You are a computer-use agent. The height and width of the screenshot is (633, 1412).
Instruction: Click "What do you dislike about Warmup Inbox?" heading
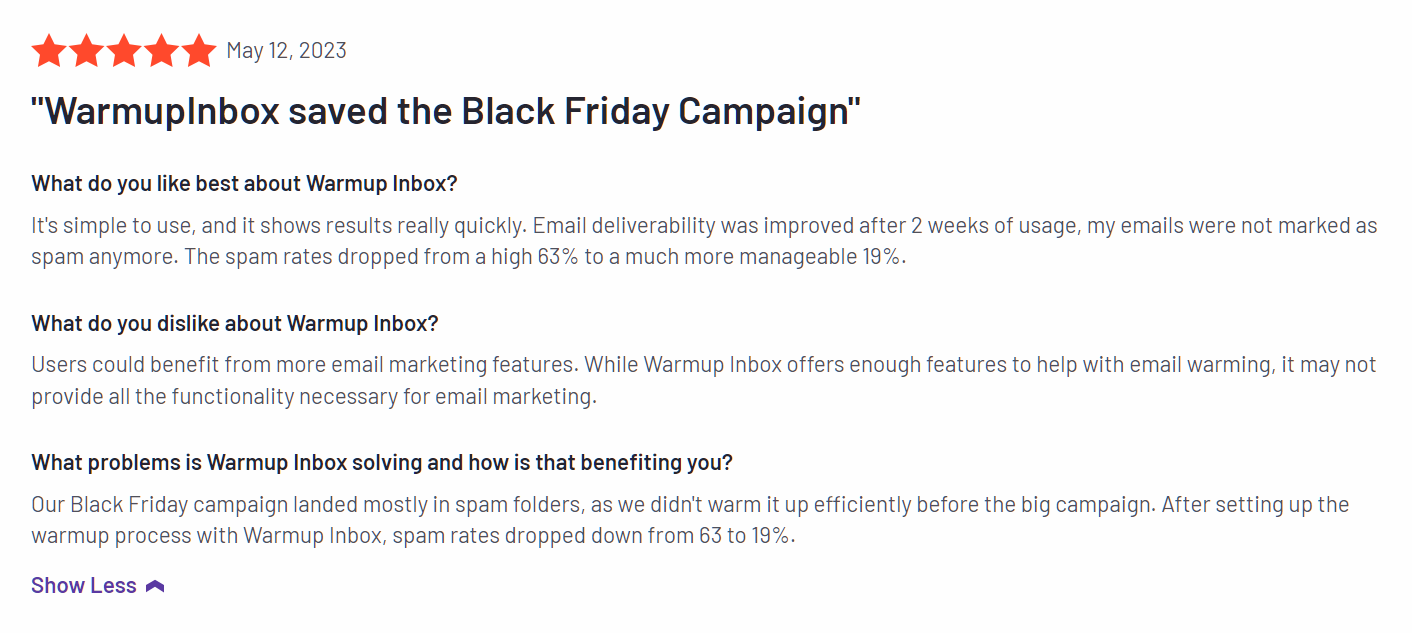click(x=235, y=324)
